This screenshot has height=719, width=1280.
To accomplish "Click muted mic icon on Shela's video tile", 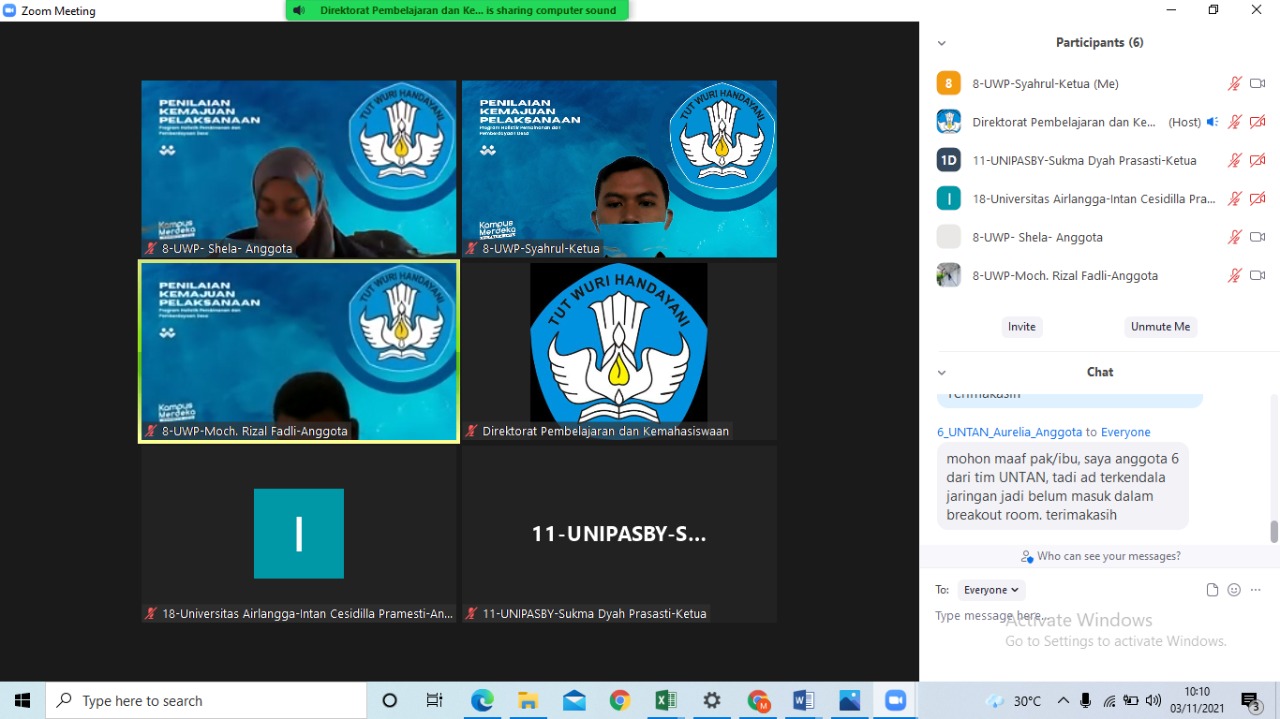I will 151,249.
